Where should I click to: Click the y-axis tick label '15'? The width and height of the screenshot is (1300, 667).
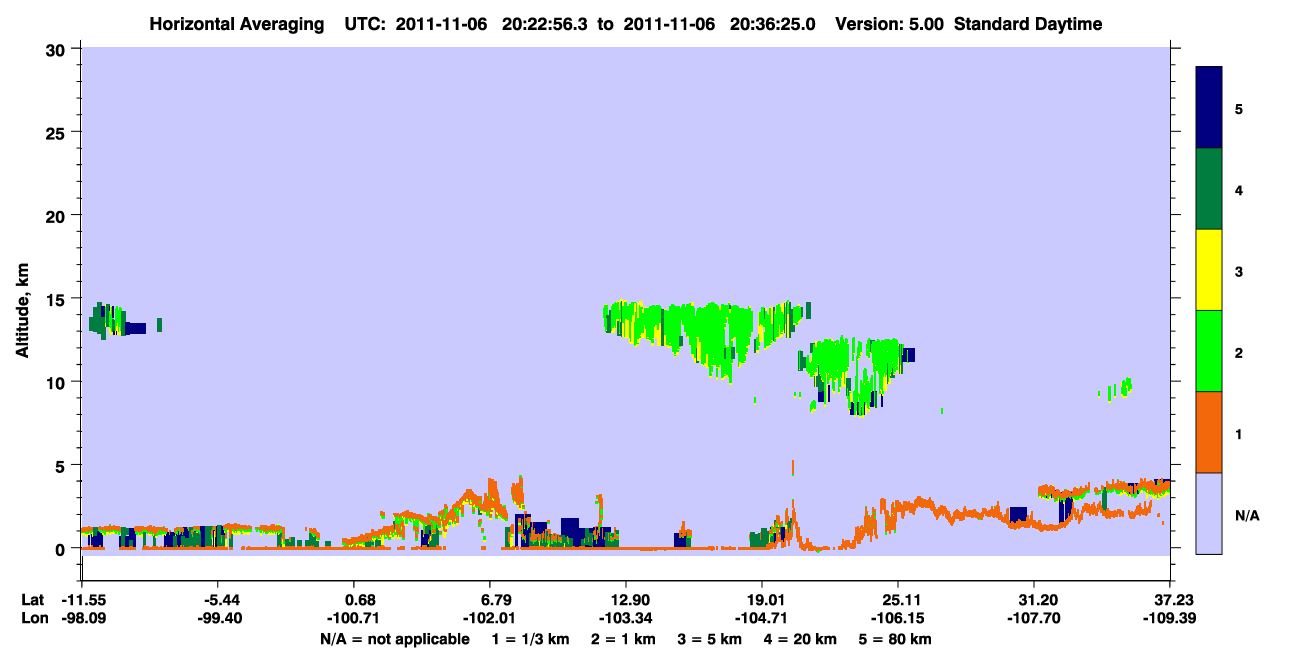click(x=58, y=299)
